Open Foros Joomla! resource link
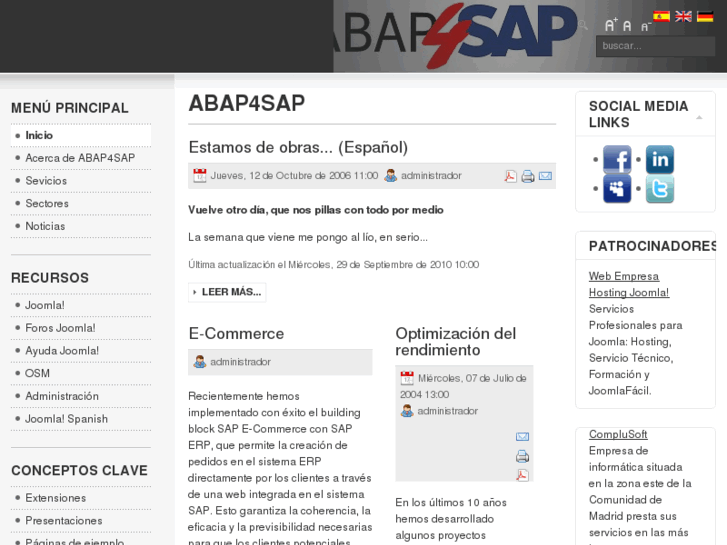Viewport: 727px width, 545px height. pos(60,328)
